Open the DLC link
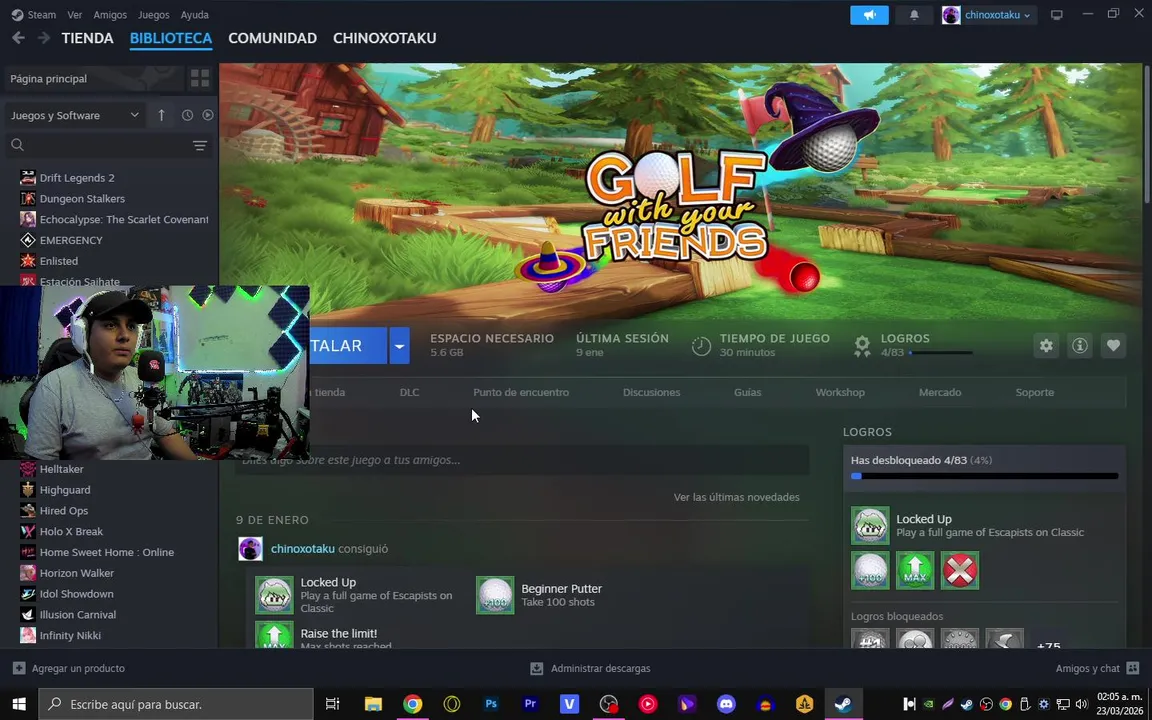 409,392
